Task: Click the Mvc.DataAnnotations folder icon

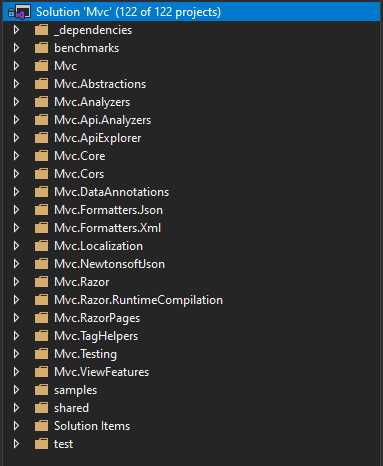Action: (41, 192)
